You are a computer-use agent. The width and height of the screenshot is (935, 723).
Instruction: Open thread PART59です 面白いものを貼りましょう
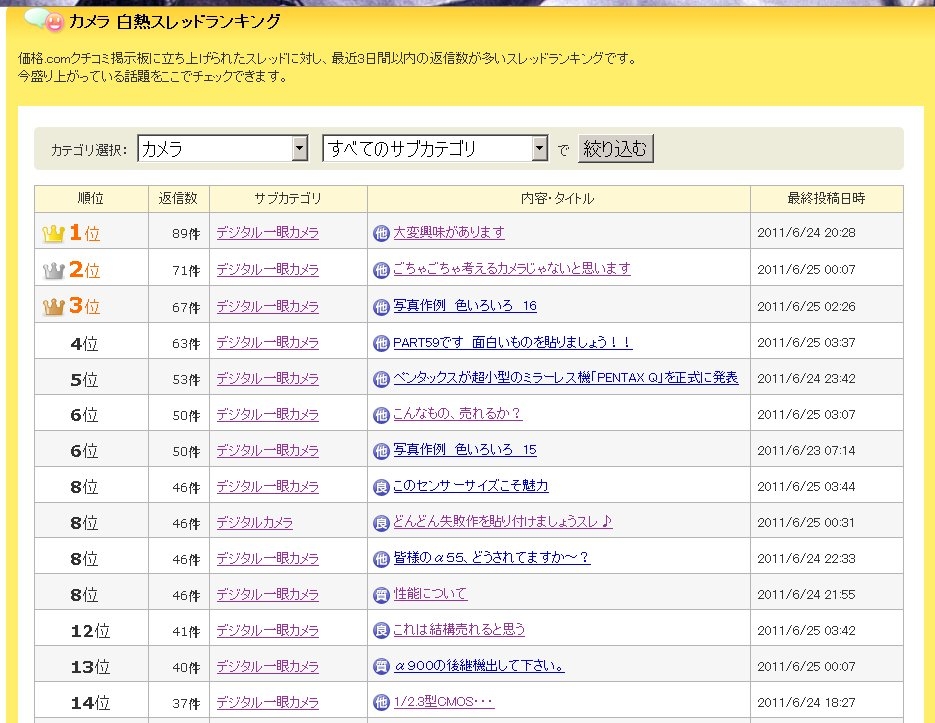pyautogui.click(x=512, y=342)
